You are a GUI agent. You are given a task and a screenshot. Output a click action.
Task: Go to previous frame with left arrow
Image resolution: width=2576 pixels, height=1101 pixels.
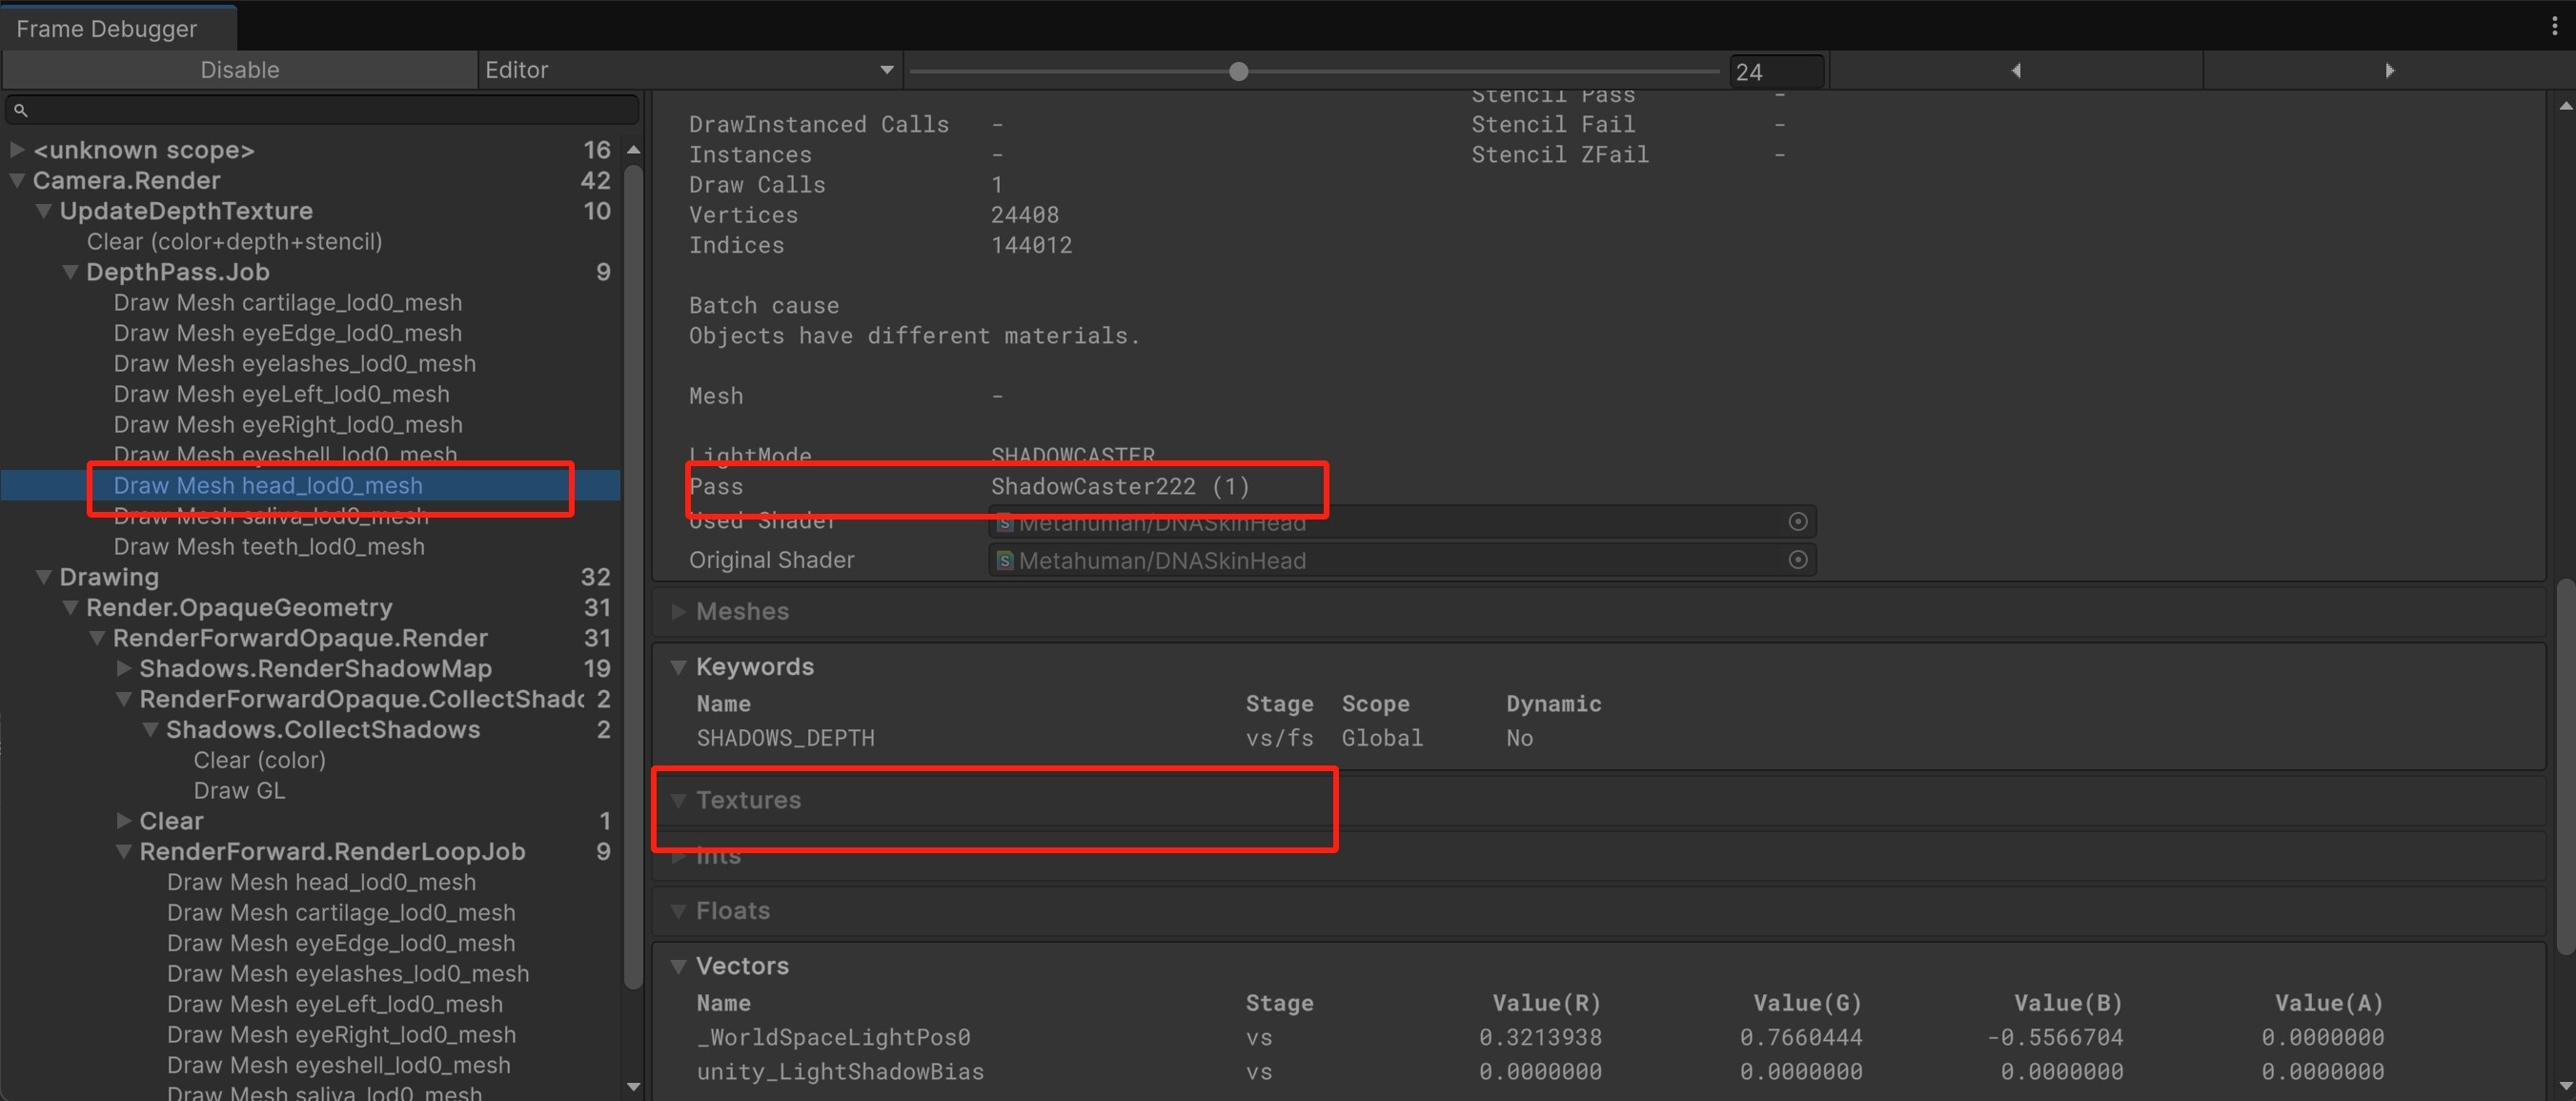(2016, 70)
